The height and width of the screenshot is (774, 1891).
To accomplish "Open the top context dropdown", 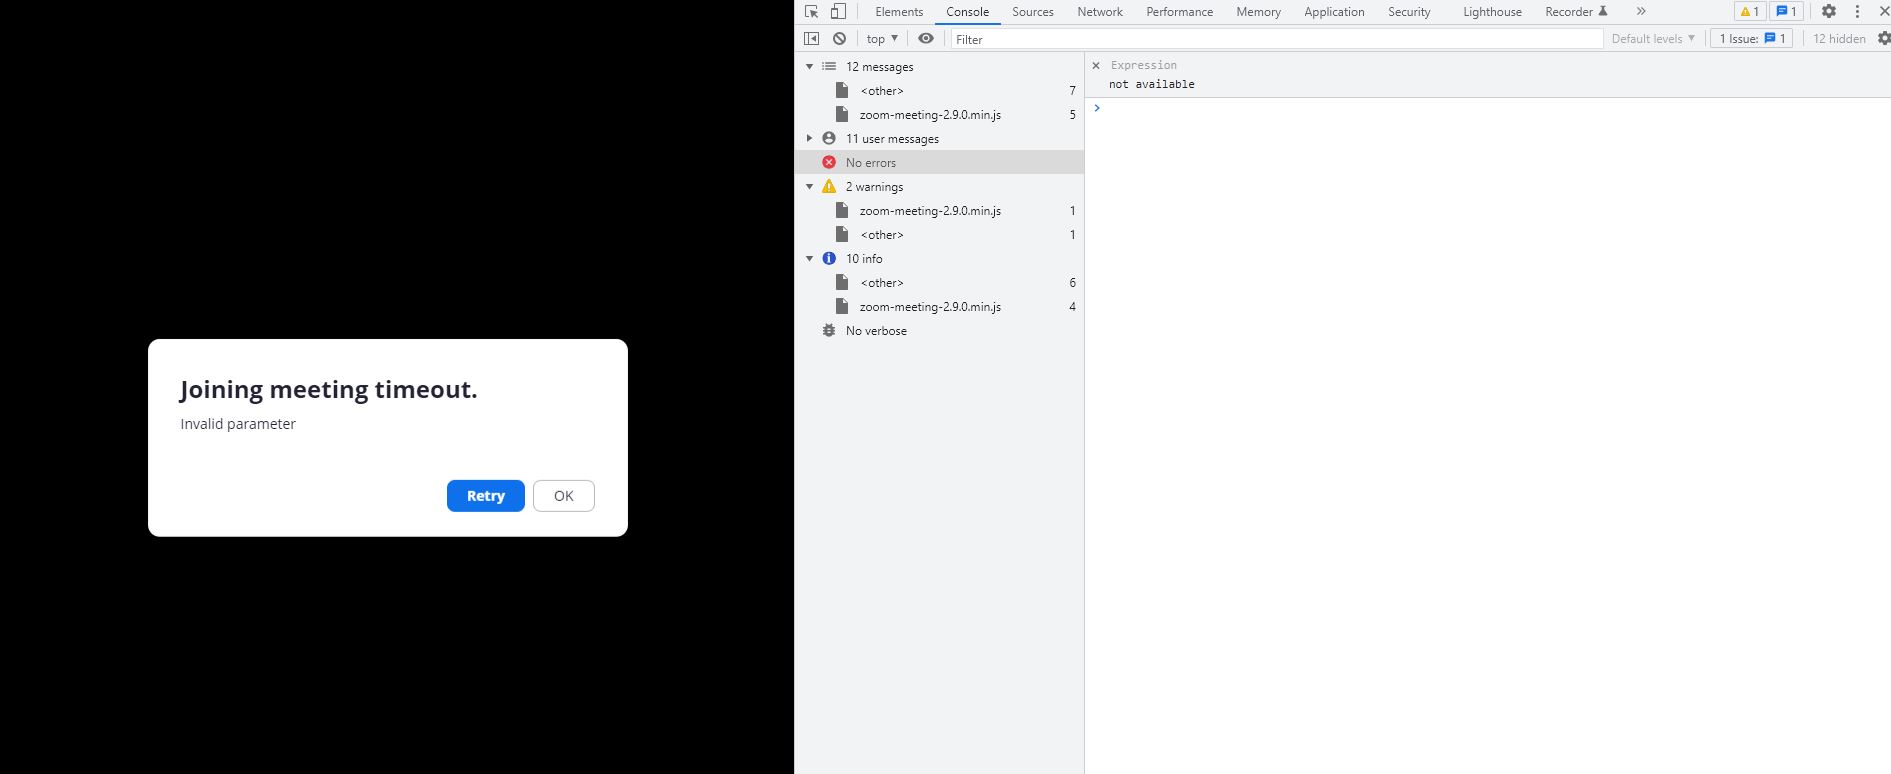I will pos(882,39).
